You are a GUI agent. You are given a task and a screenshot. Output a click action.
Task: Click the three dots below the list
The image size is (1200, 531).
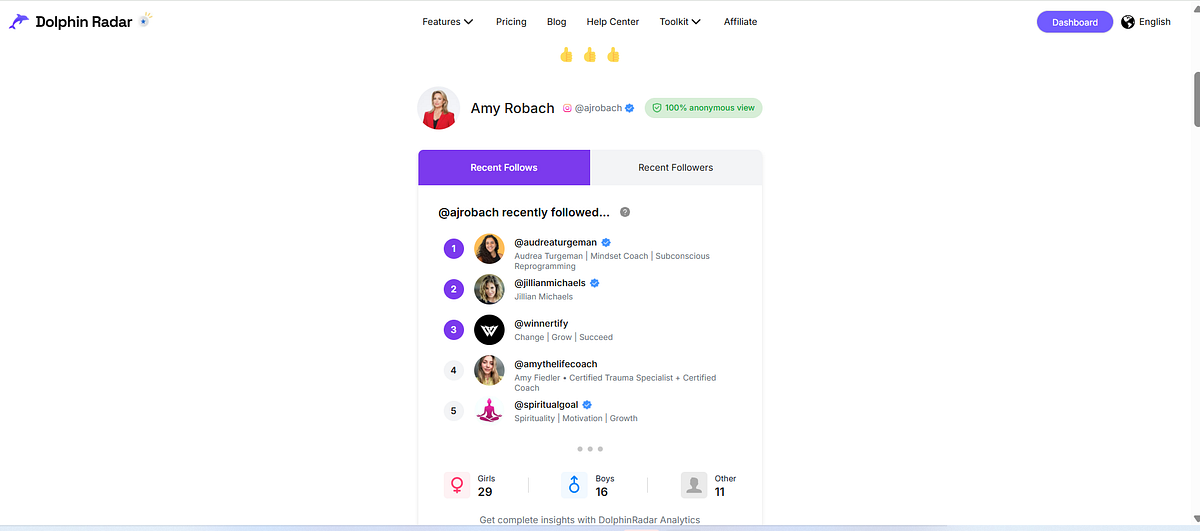coord(590,449)
